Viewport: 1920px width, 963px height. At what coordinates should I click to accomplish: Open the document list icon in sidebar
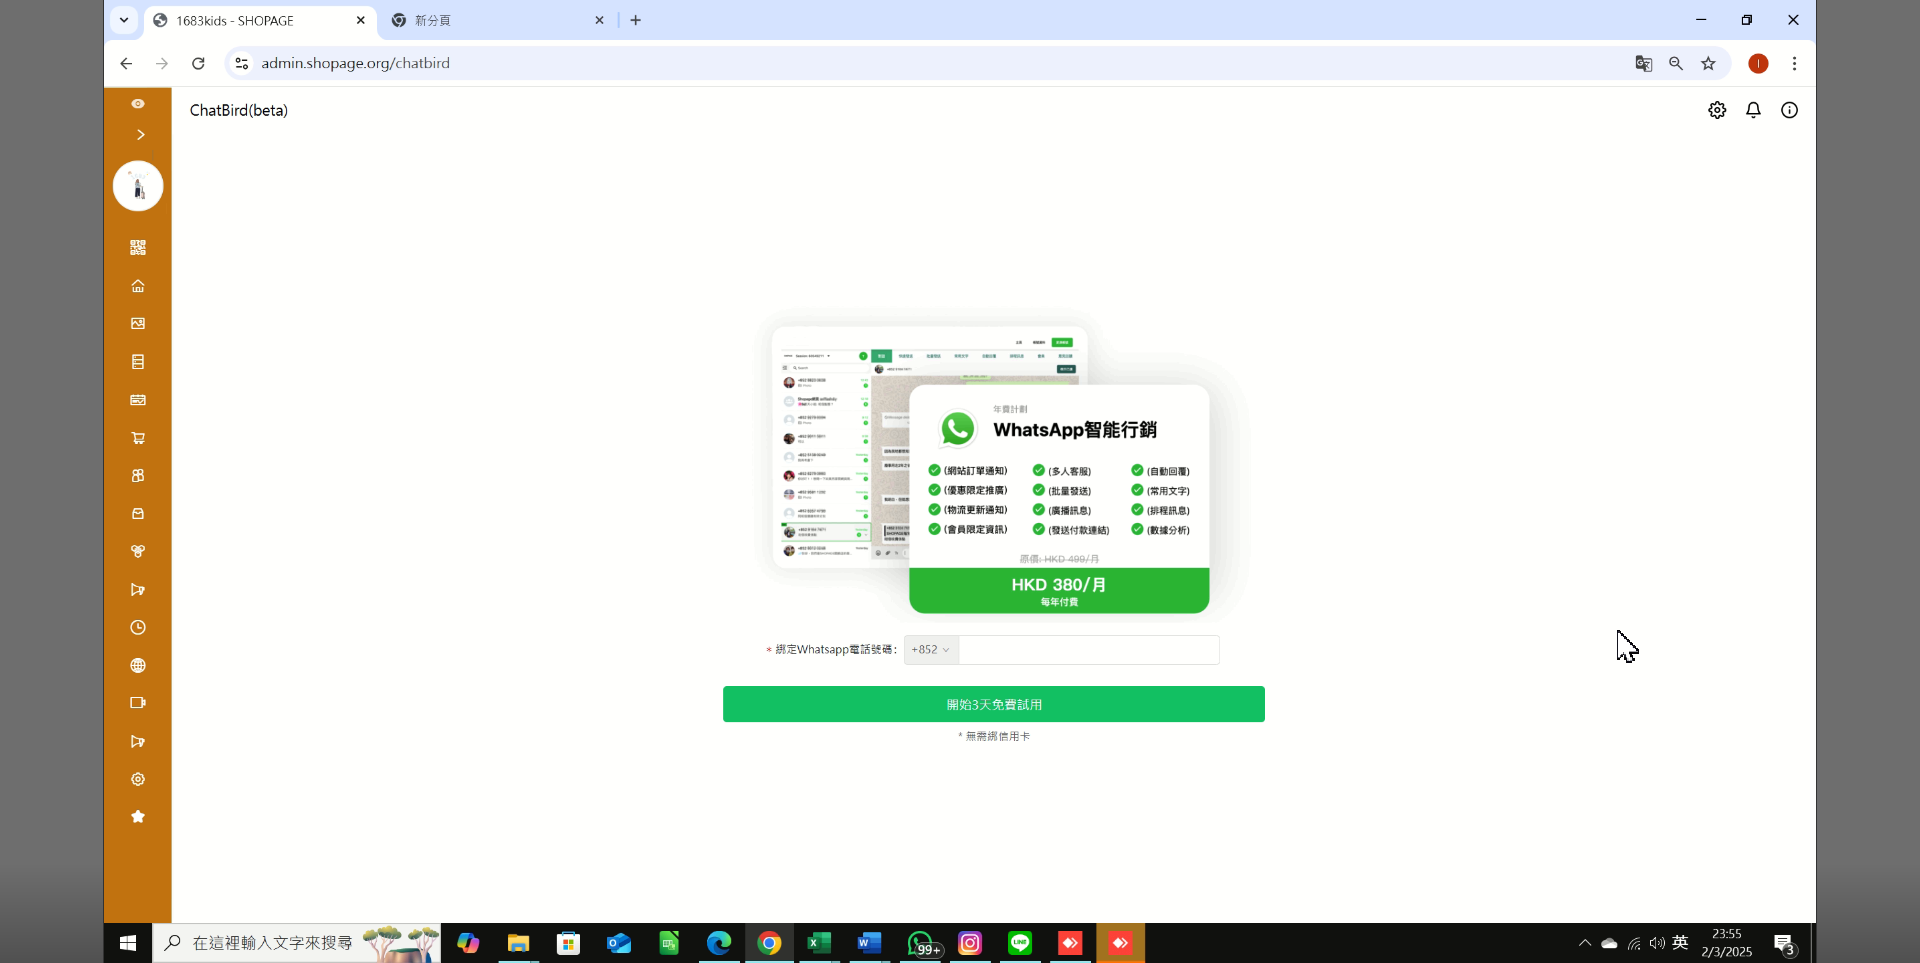tap(138, 362)
